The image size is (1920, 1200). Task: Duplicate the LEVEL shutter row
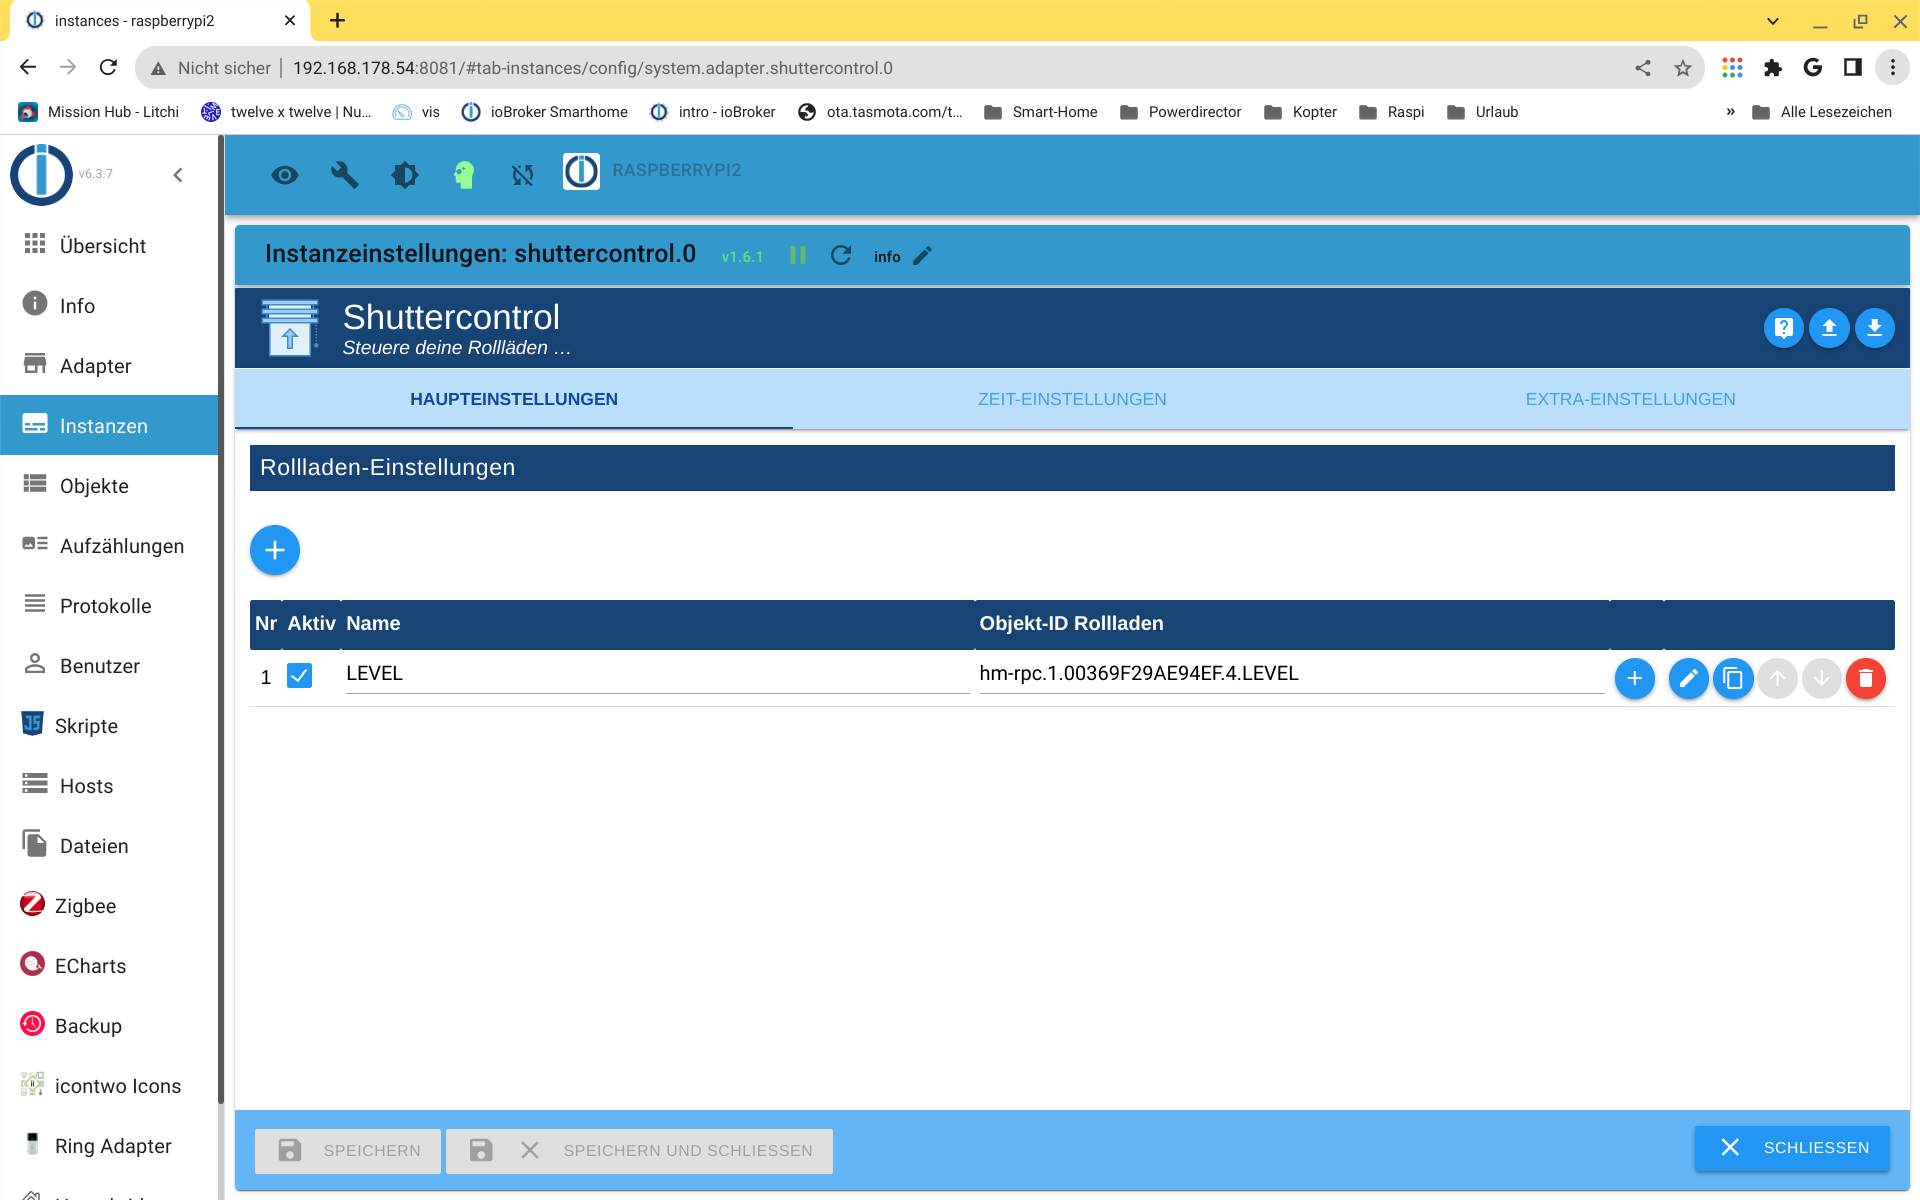[1733, 679]
